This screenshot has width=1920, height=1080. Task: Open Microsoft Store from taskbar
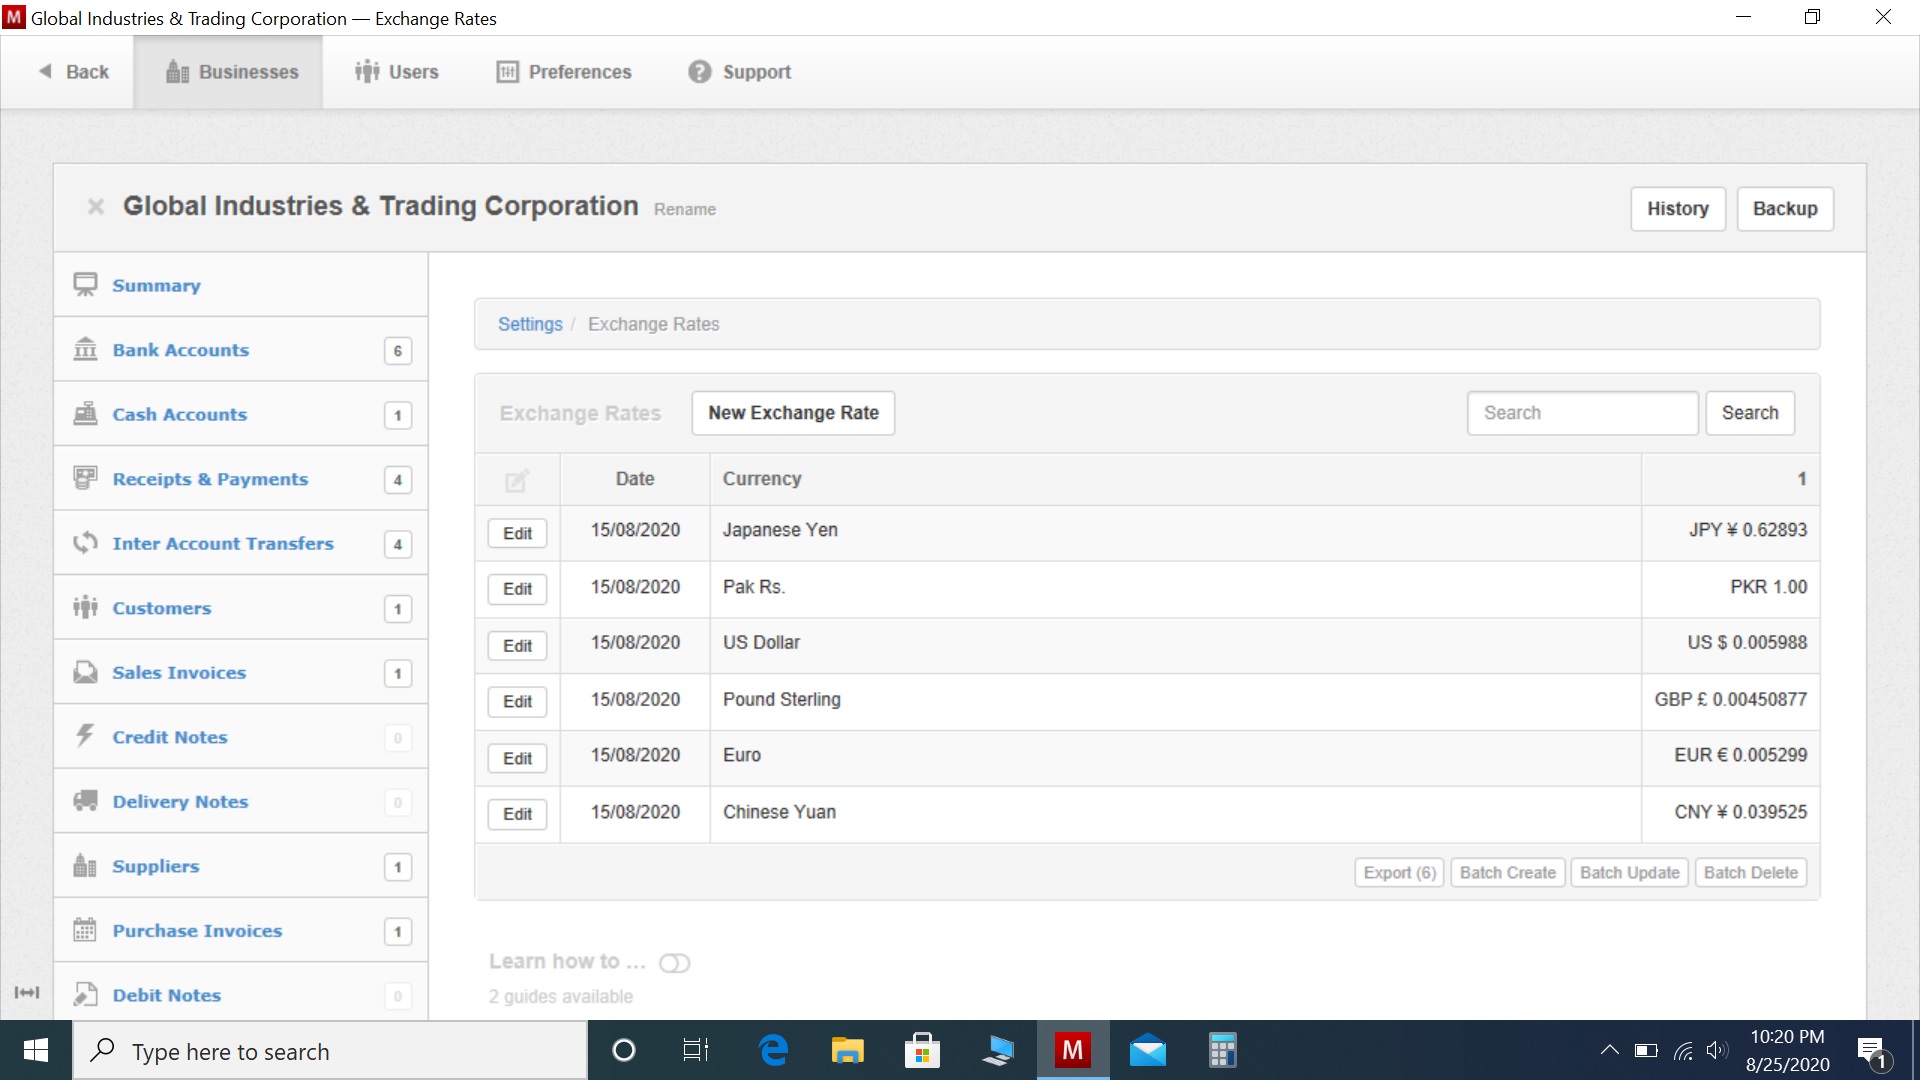[922, 1051]
